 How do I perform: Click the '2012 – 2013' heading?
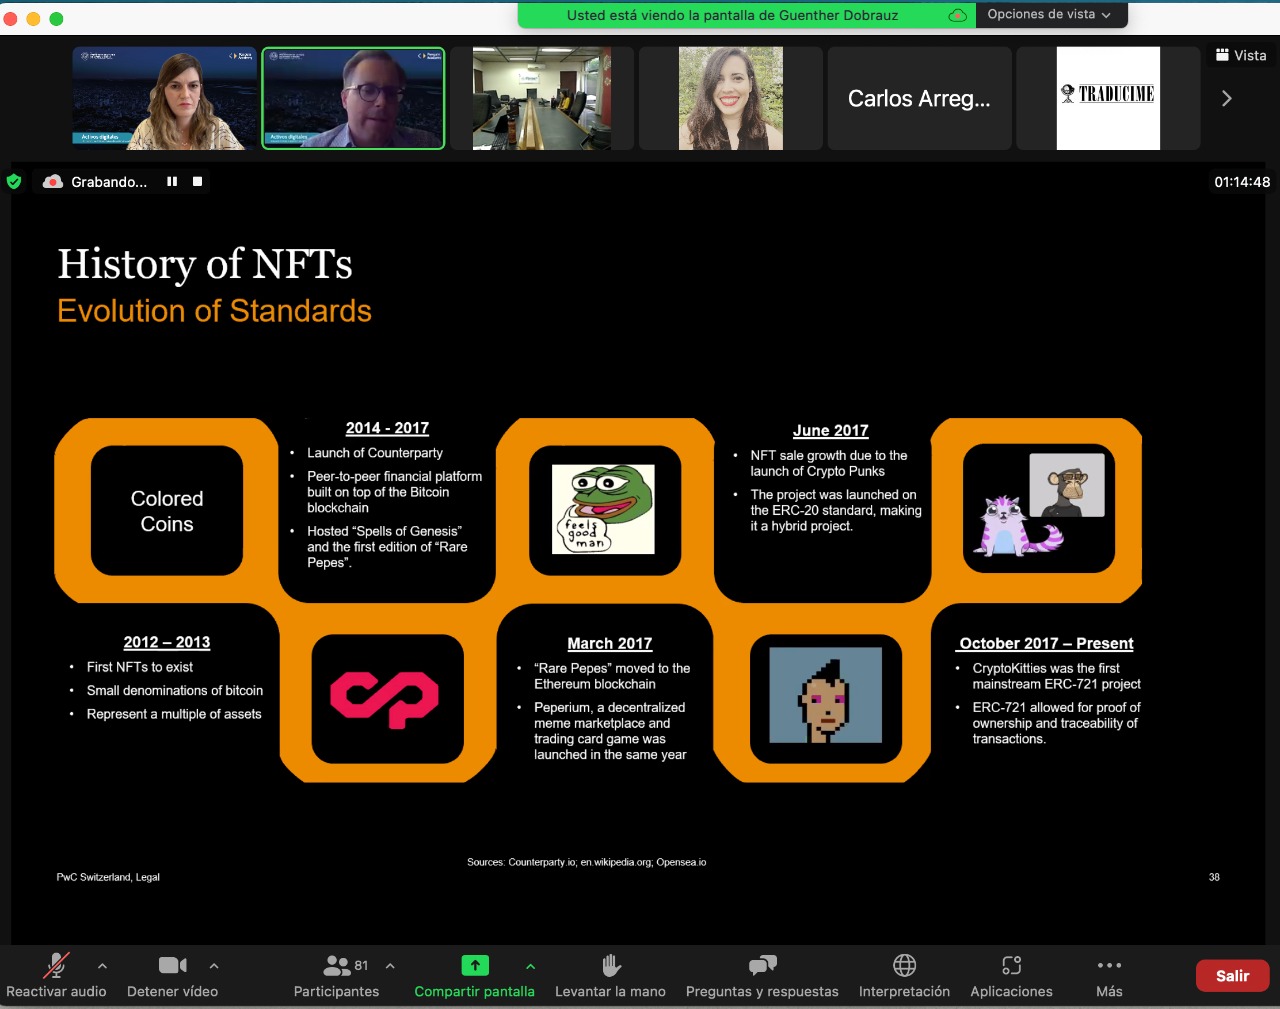click(167, 642)
